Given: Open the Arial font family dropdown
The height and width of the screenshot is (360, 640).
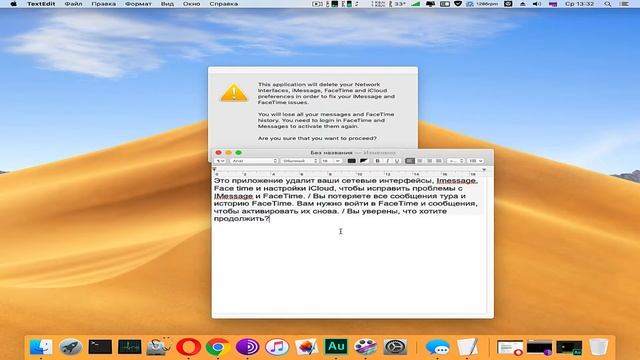Looking at the screenshot, I should [253, 161].
